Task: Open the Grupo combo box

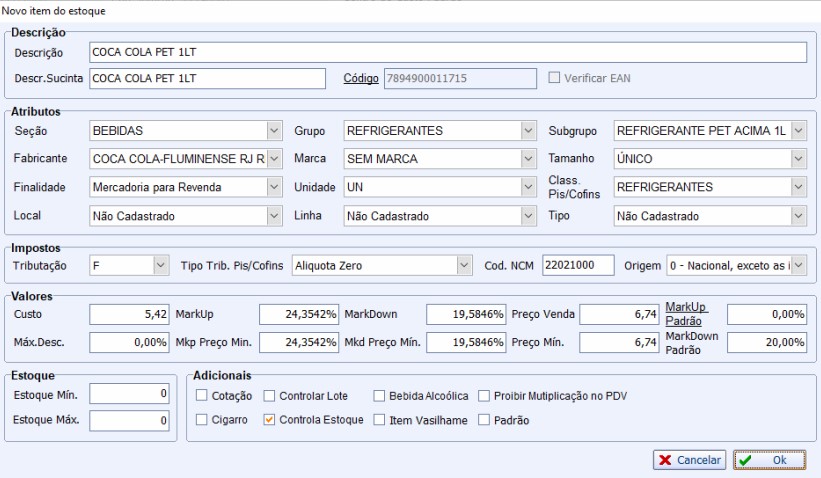Action: click(x=528, y=130)
